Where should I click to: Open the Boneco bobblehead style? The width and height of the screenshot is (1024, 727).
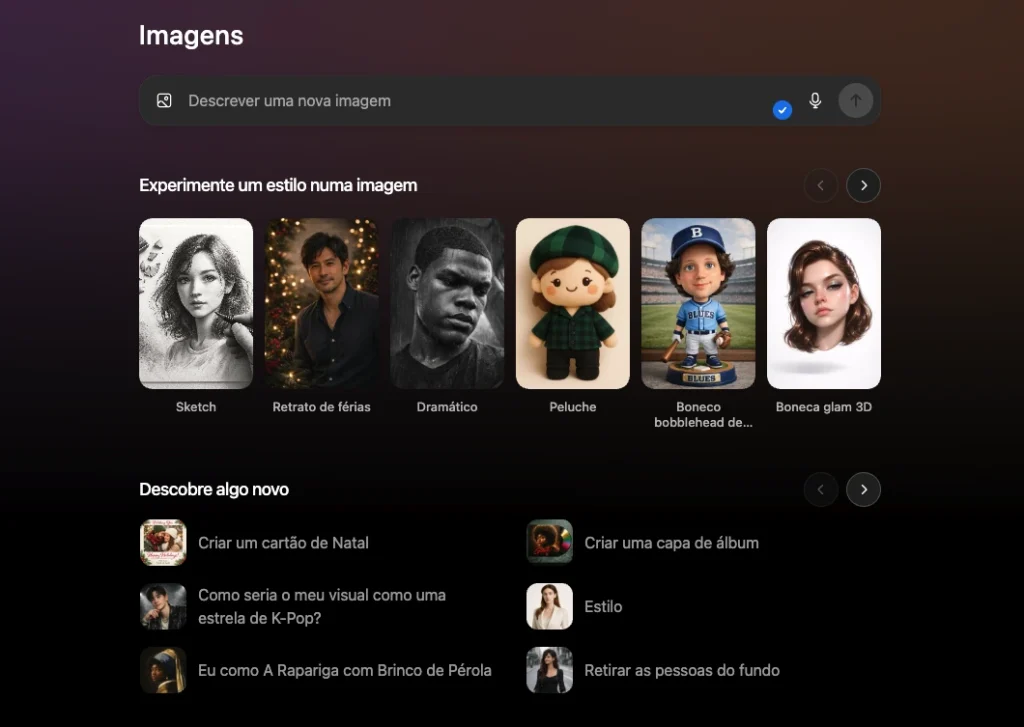pos(698,303)
